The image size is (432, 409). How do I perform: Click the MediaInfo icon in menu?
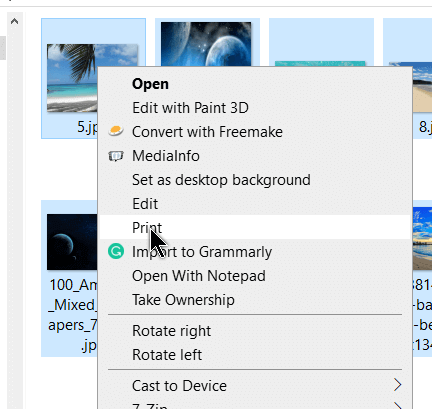tap(116, 156)
